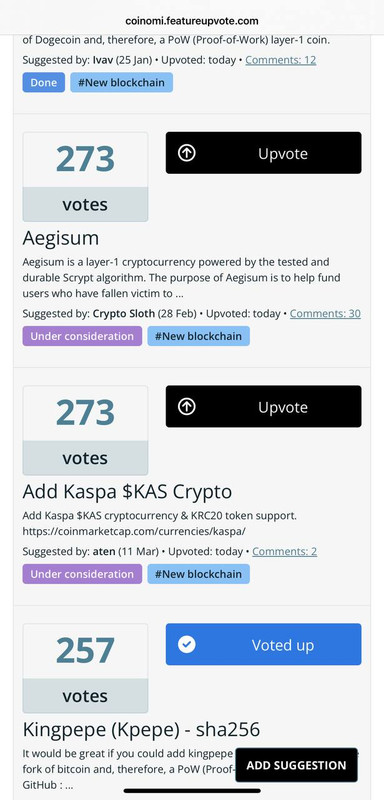The width and height of the screenshot is (384, 800).
Task: Upvote the Add Kaspa $KAS Crypto suggestion
Action: point(263,407)
